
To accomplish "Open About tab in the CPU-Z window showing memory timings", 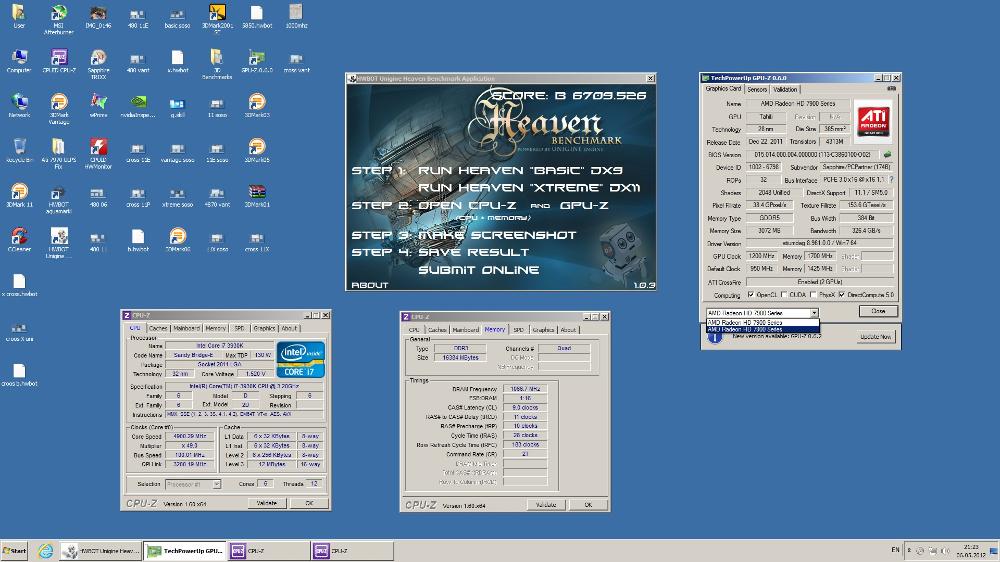I will tap(568, 330).
